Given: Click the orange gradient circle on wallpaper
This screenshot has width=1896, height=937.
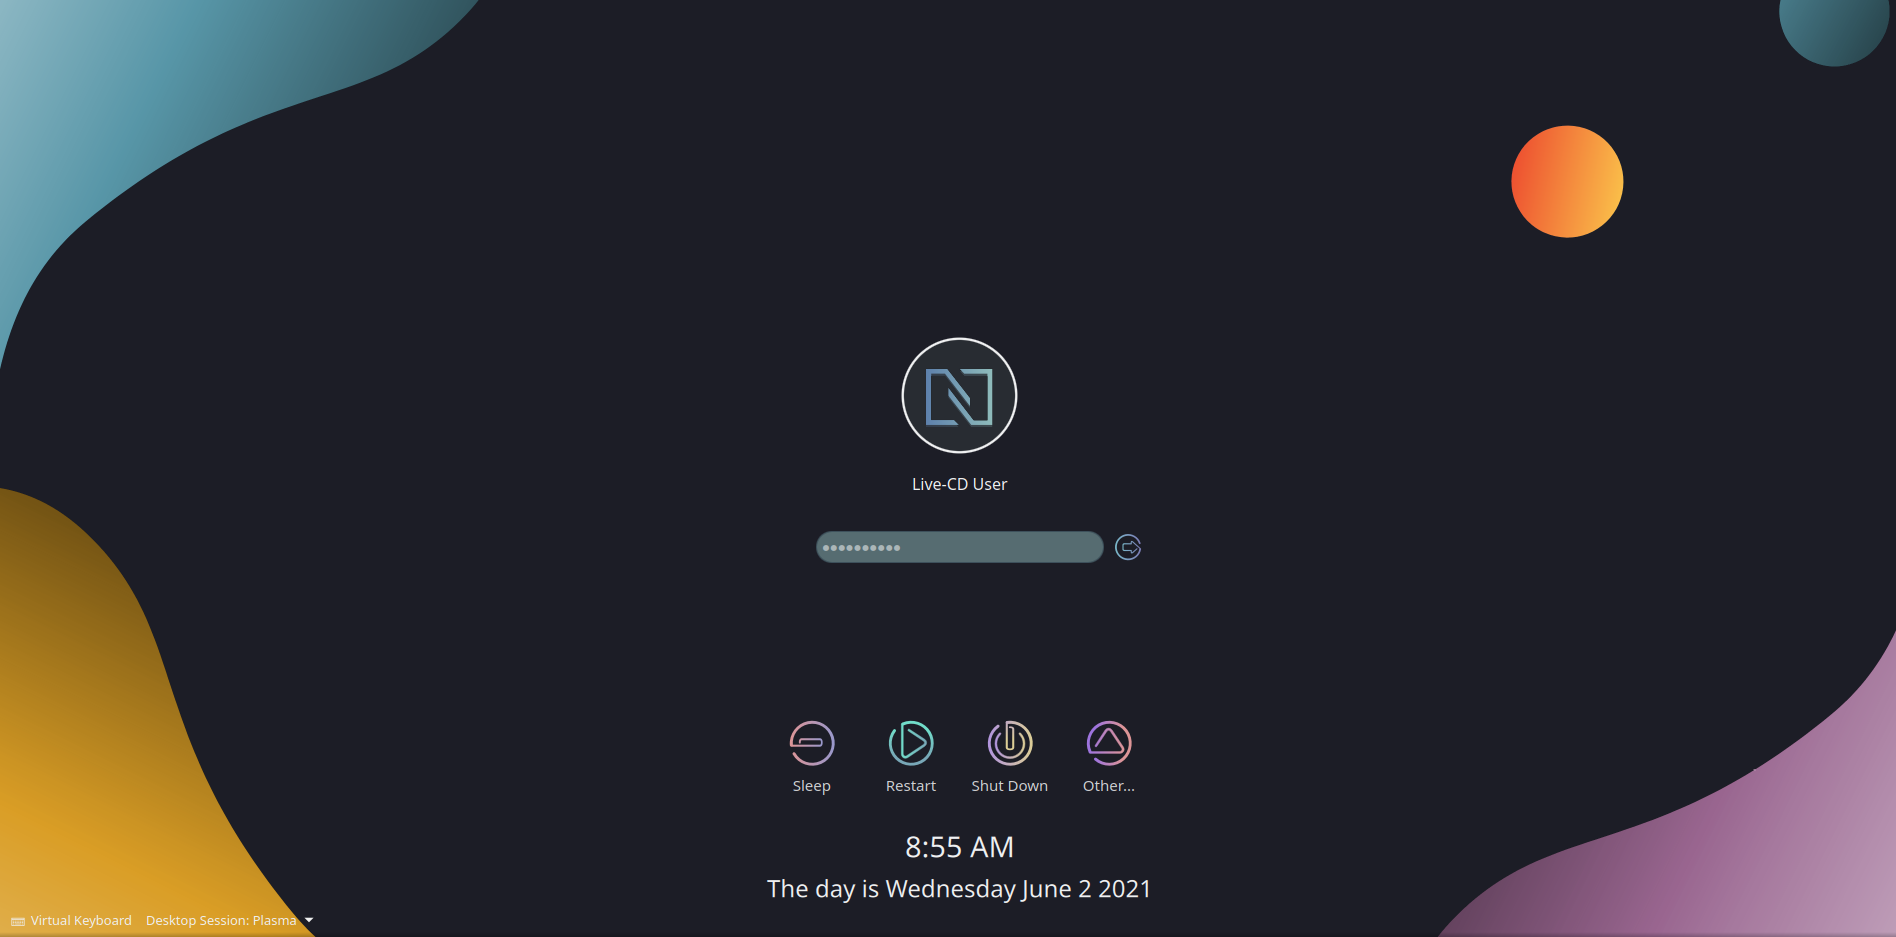Looking at the screenshot, I should pyautogui.click(x=1567, y=181).
